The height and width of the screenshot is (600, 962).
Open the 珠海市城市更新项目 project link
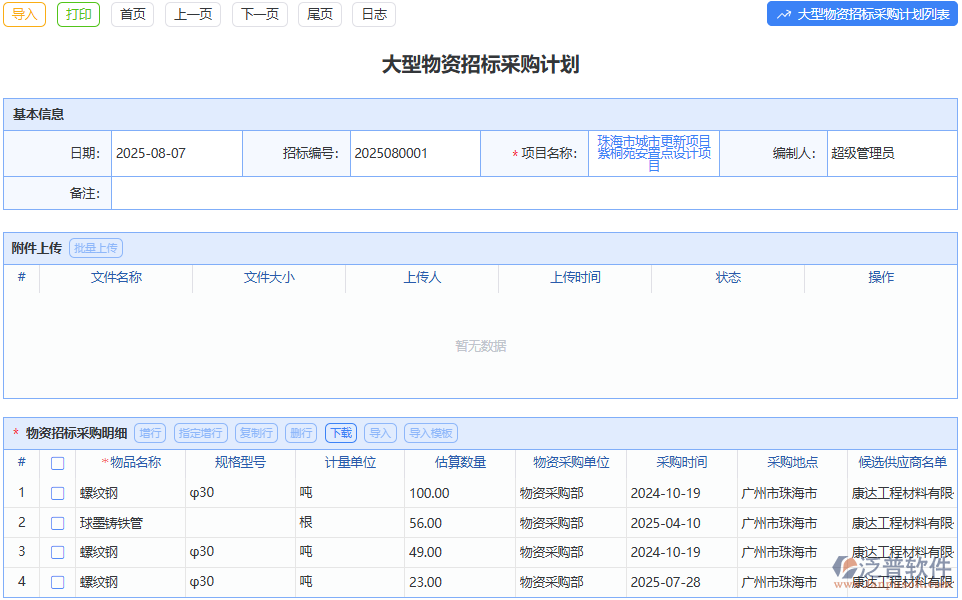tap(654, 152)
